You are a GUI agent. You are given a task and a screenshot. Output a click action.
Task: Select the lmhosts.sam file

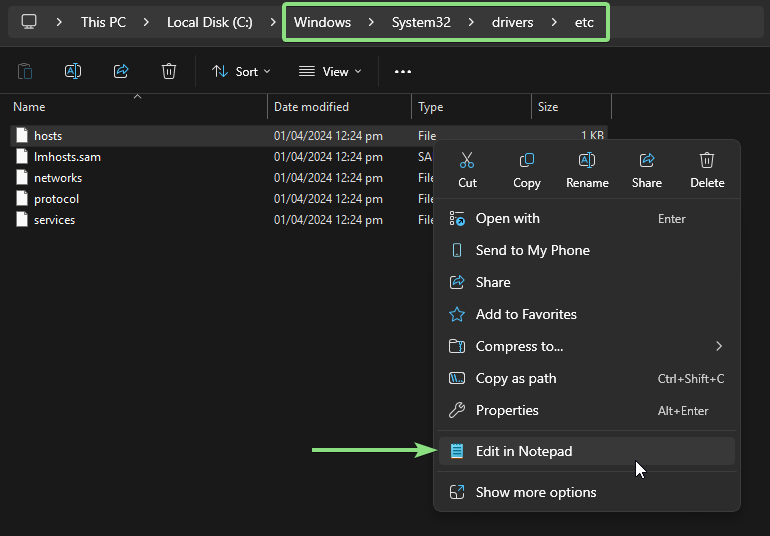[x=67, y=157]
